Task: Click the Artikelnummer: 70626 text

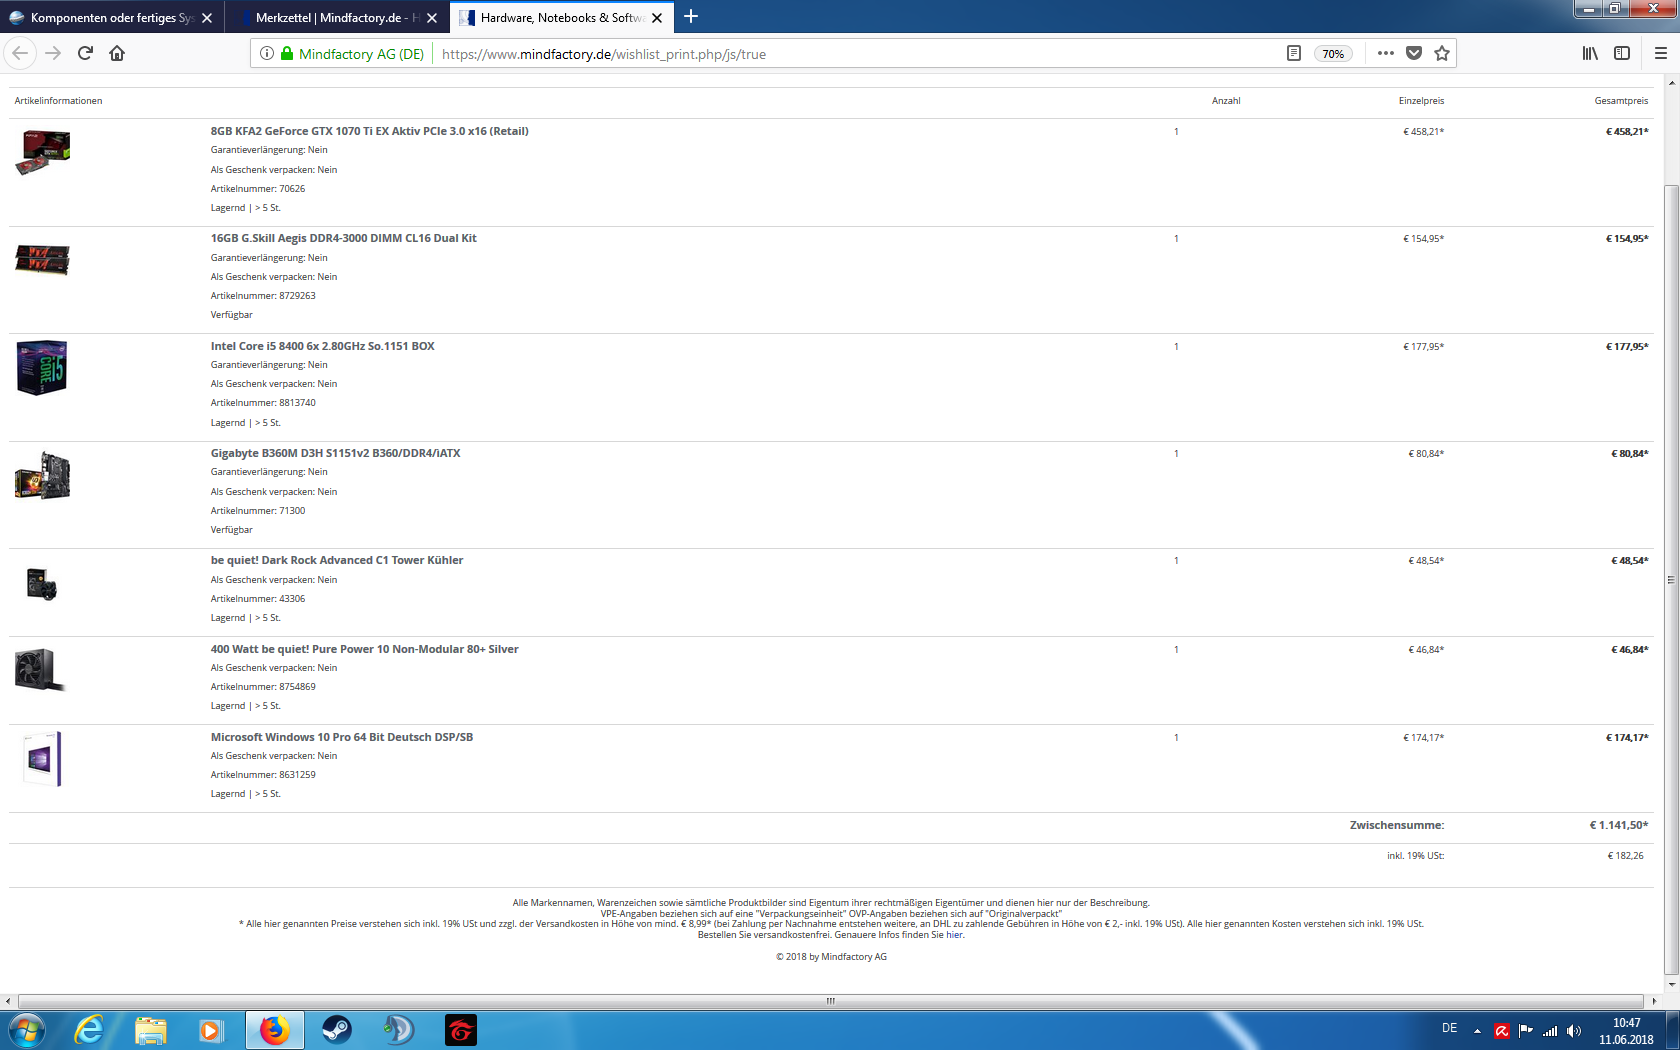Action: [258, 189]
